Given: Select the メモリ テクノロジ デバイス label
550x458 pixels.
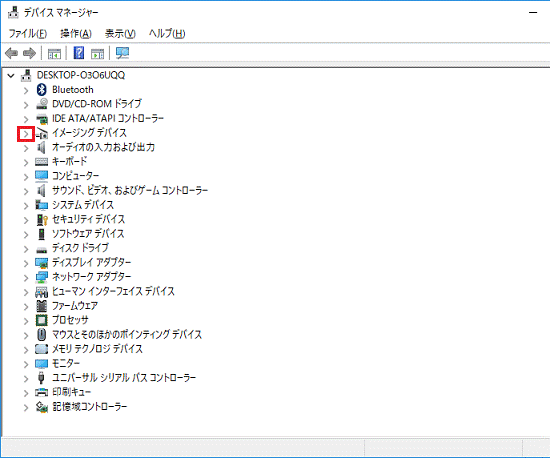Looking at the screenshot, I should [98, 349].
